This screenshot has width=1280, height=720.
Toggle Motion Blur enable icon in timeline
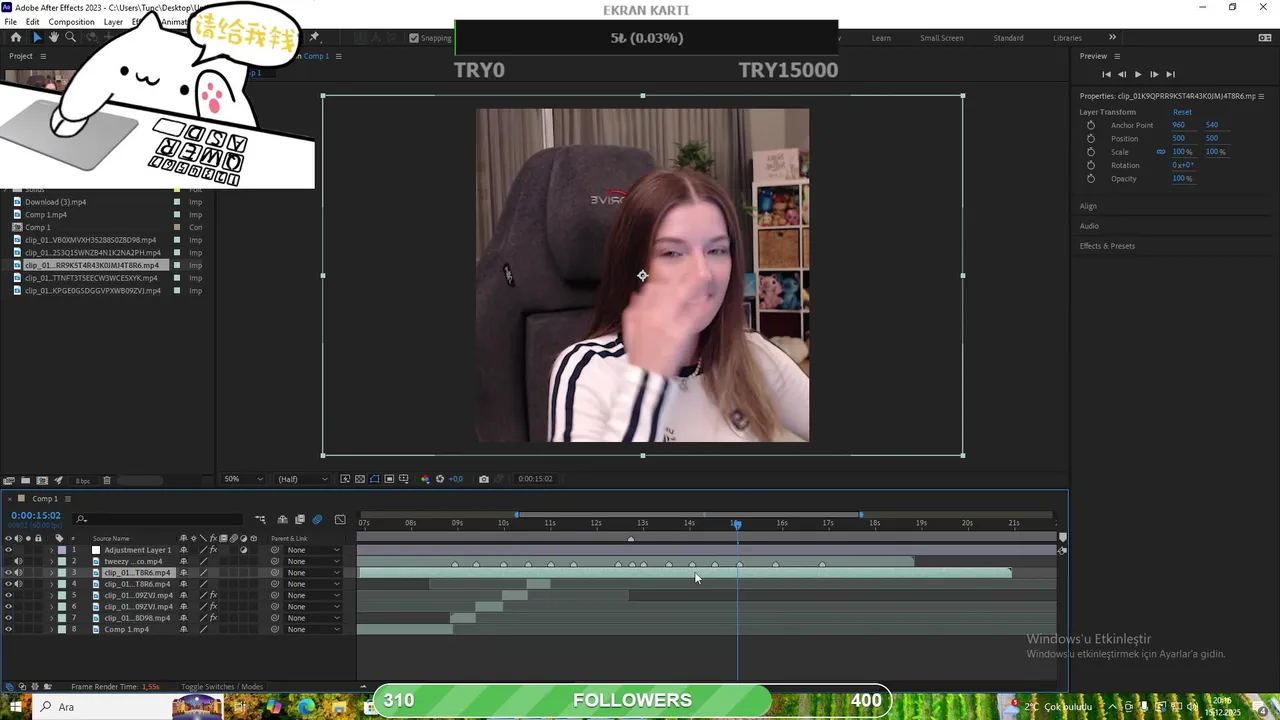(x=317, y=519)
